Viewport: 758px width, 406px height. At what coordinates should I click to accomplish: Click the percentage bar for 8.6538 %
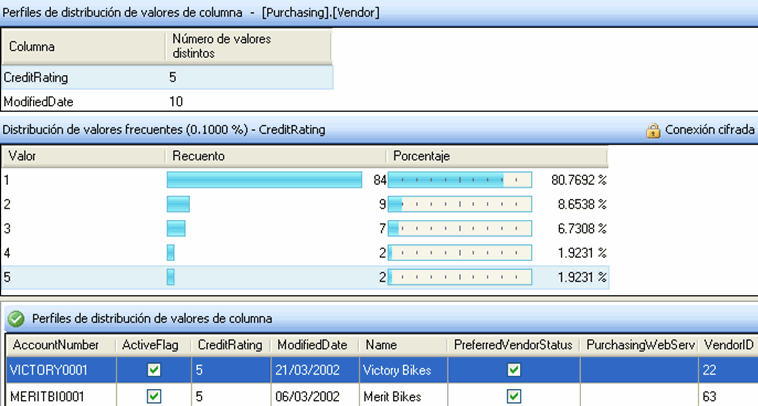click(460, 204)
